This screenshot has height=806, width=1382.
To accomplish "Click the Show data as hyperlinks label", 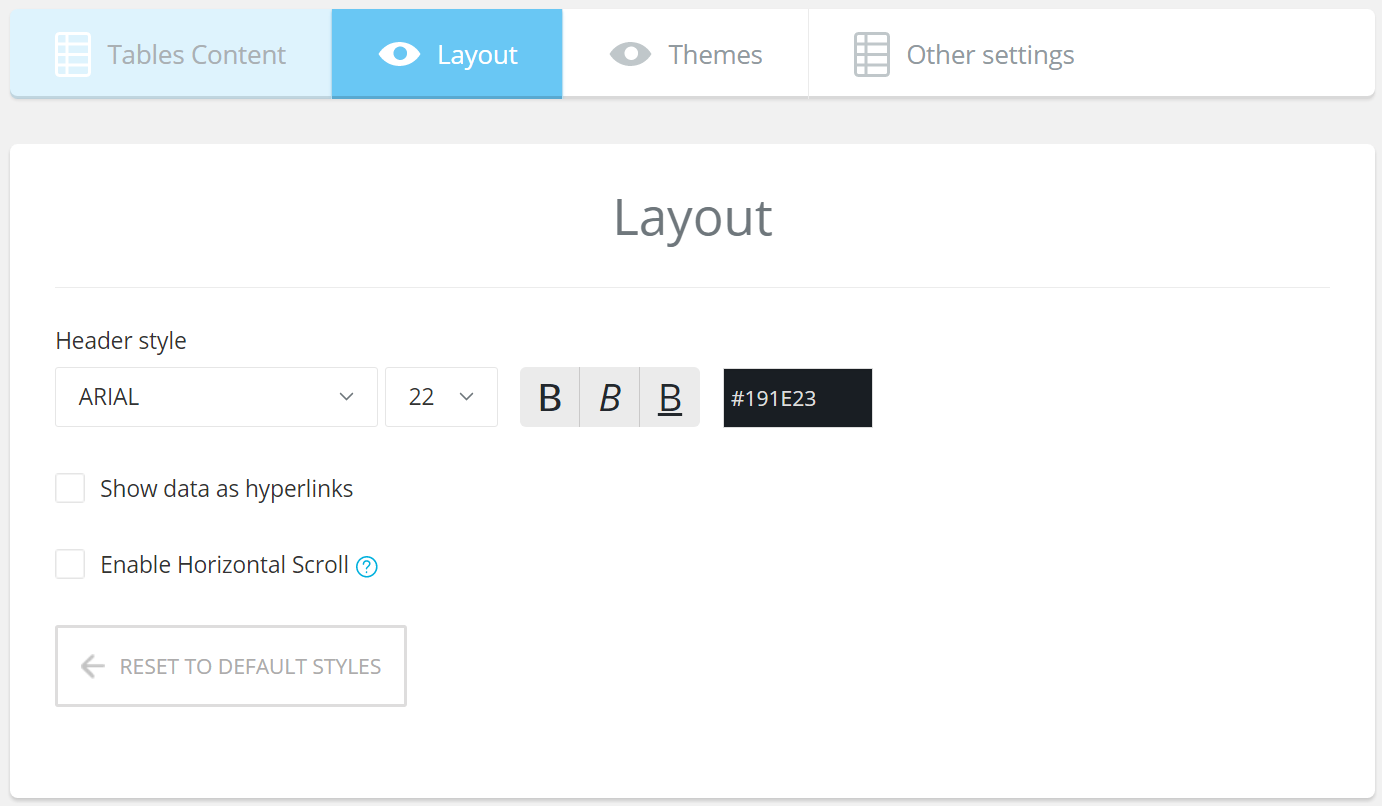I will (x=227, y=489).
